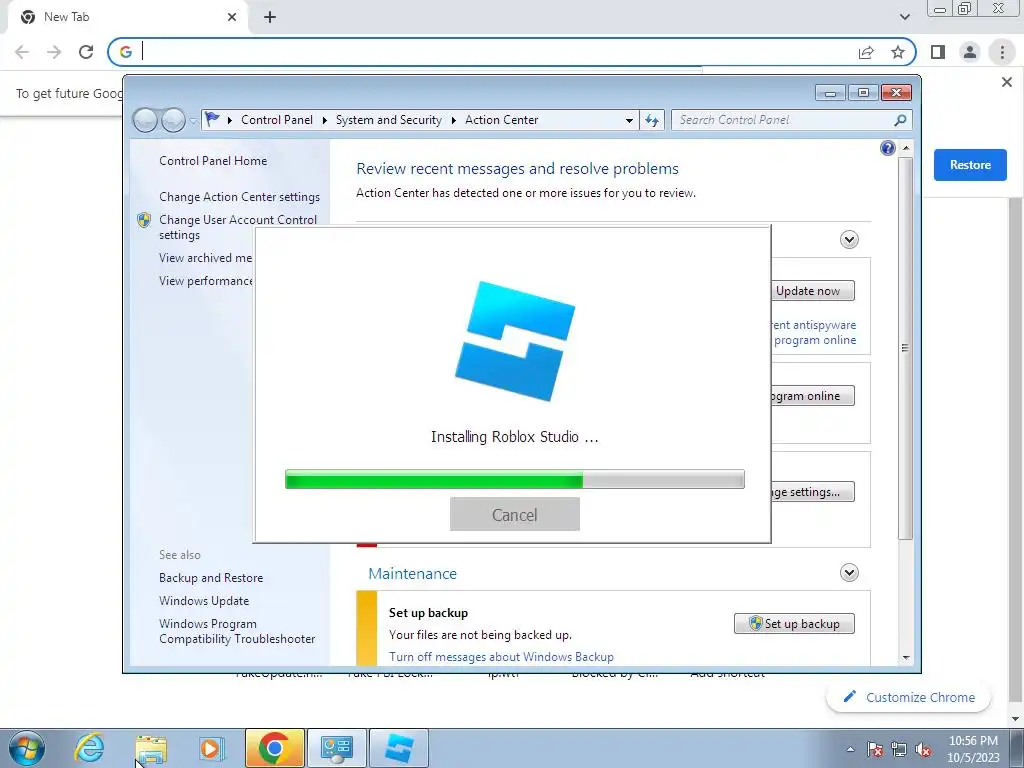Screen dimensions: 1024x768
Task: Click the Control Panel forward arrow button
Action: click(173, 120)
